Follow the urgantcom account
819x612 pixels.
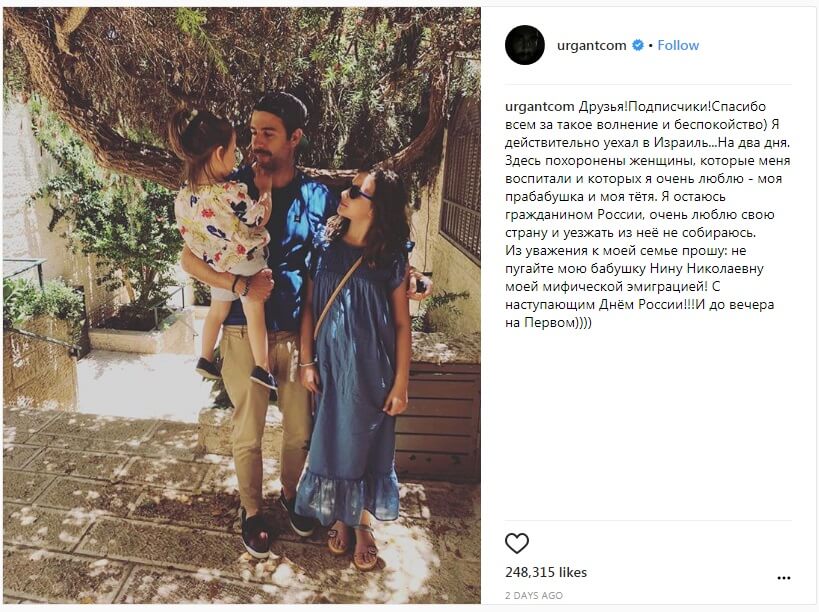click(678, 45)
